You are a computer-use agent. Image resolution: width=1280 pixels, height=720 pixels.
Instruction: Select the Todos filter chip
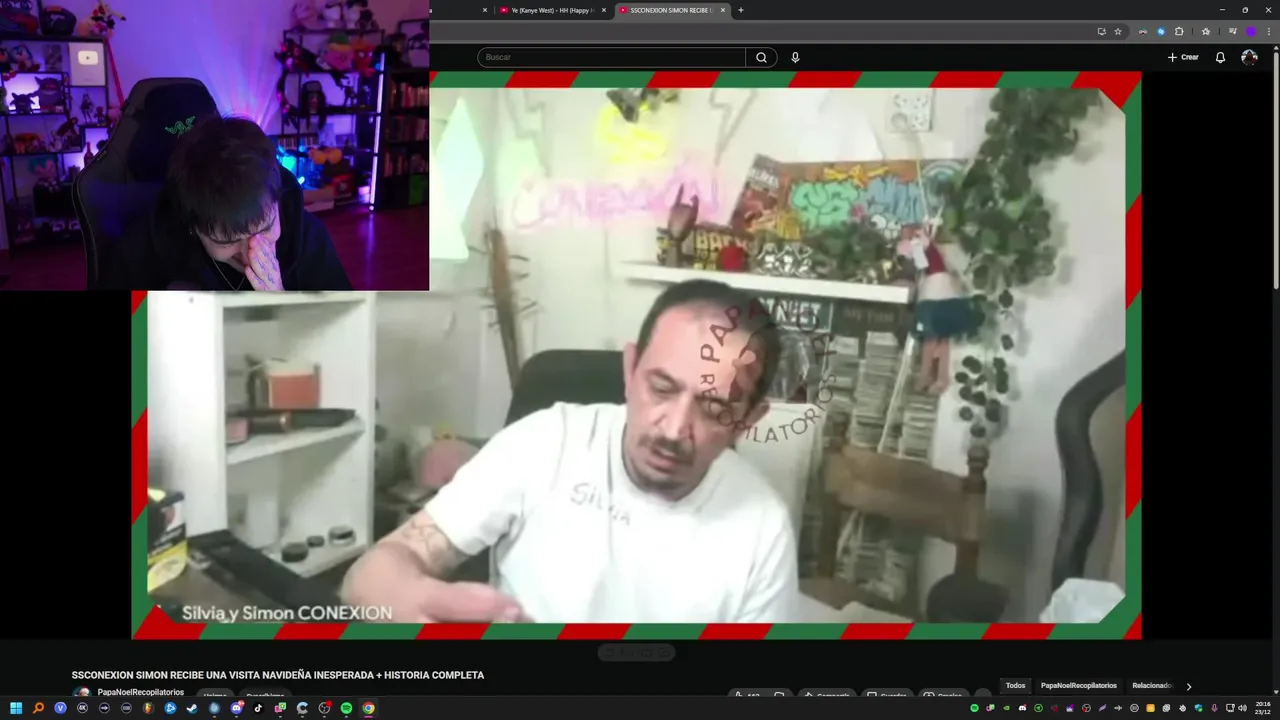tap(1015, 686)
